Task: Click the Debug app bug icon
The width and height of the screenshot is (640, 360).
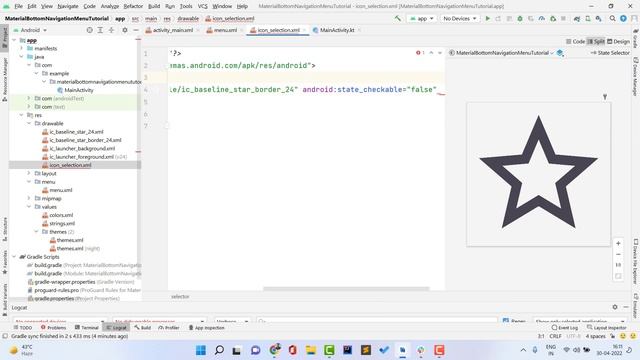Action: point(520,18)
